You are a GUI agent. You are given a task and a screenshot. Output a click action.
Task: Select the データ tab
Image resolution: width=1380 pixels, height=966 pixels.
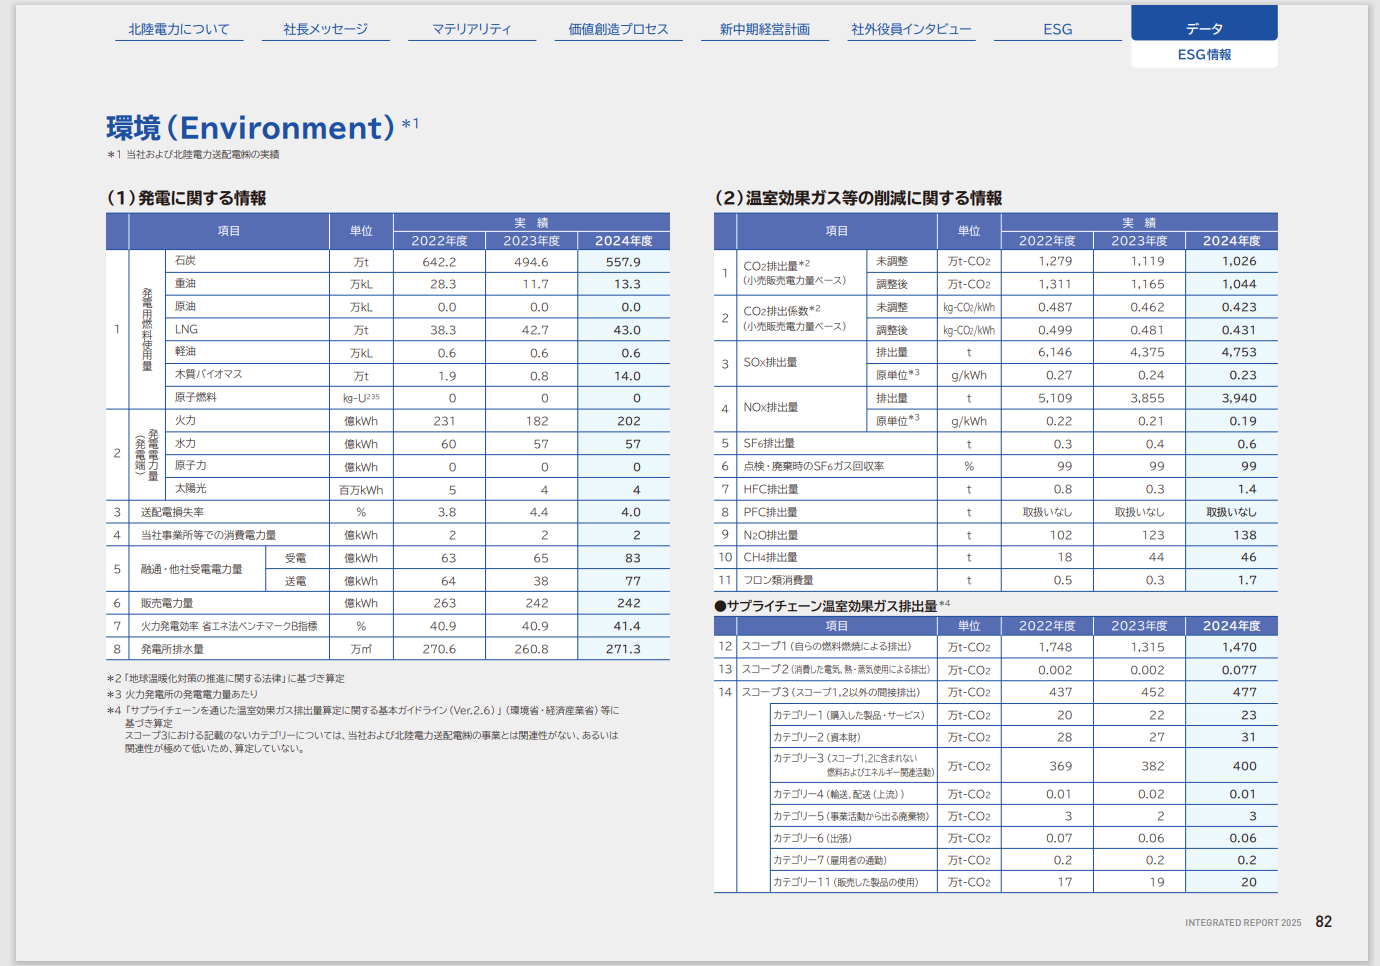1204,28
